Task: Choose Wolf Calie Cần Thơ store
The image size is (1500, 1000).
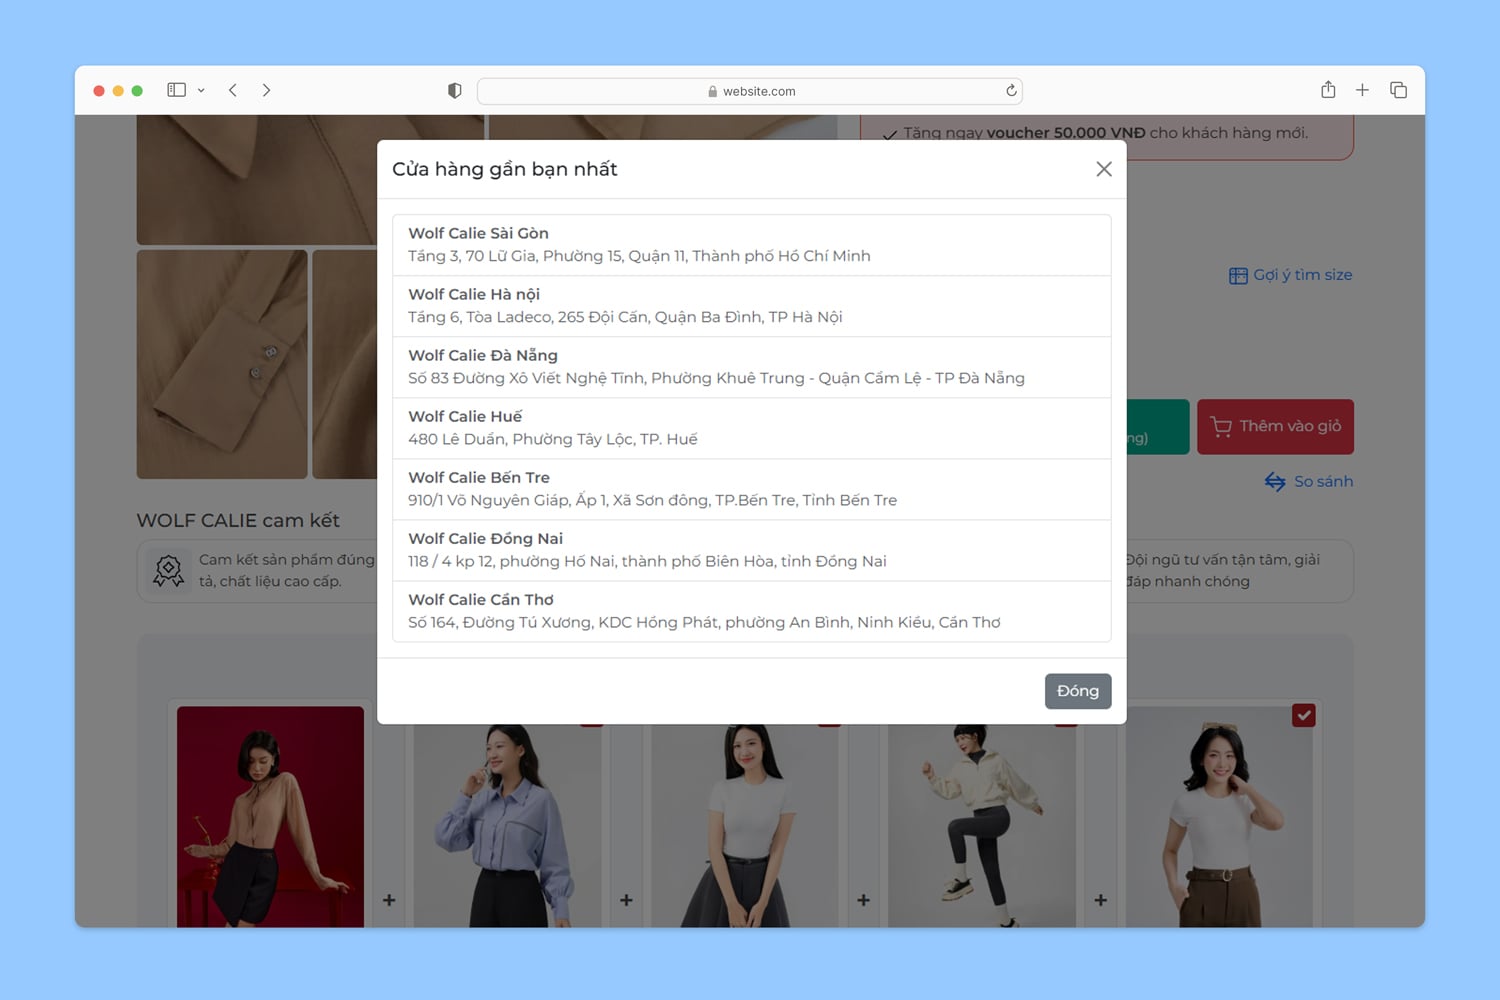Action: [751, 611]
